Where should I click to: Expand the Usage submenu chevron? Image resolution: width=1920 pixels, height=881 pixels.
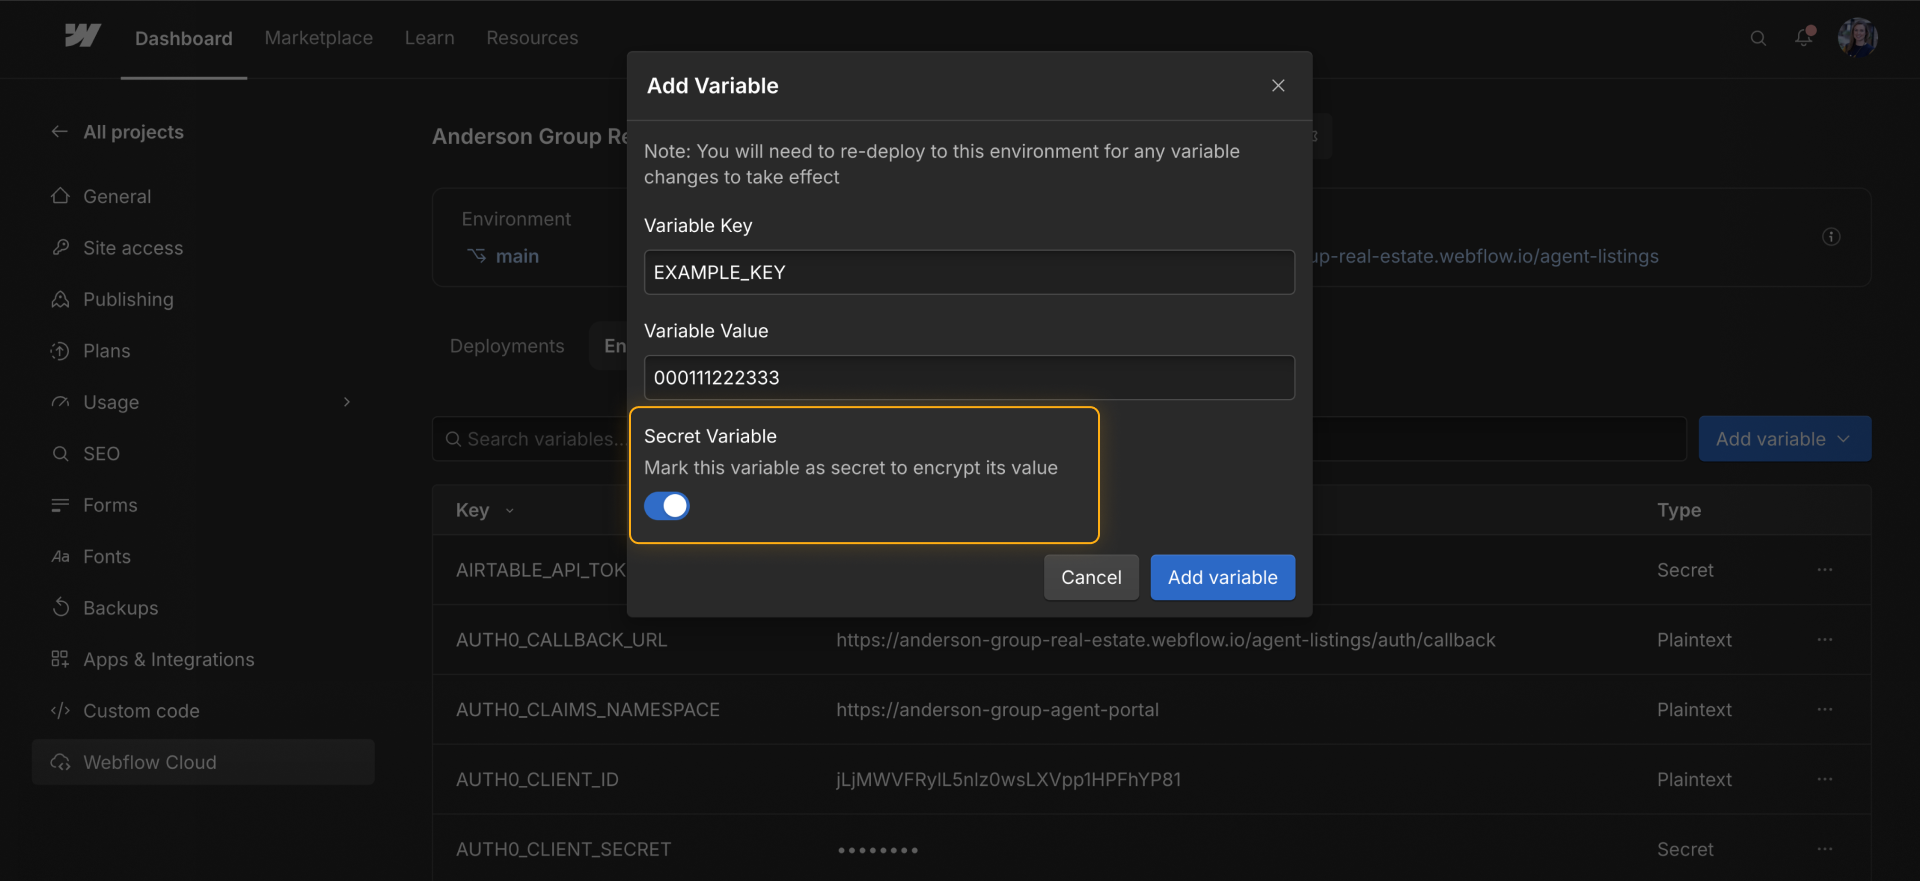pyautogui.click(x=347, y=402)
